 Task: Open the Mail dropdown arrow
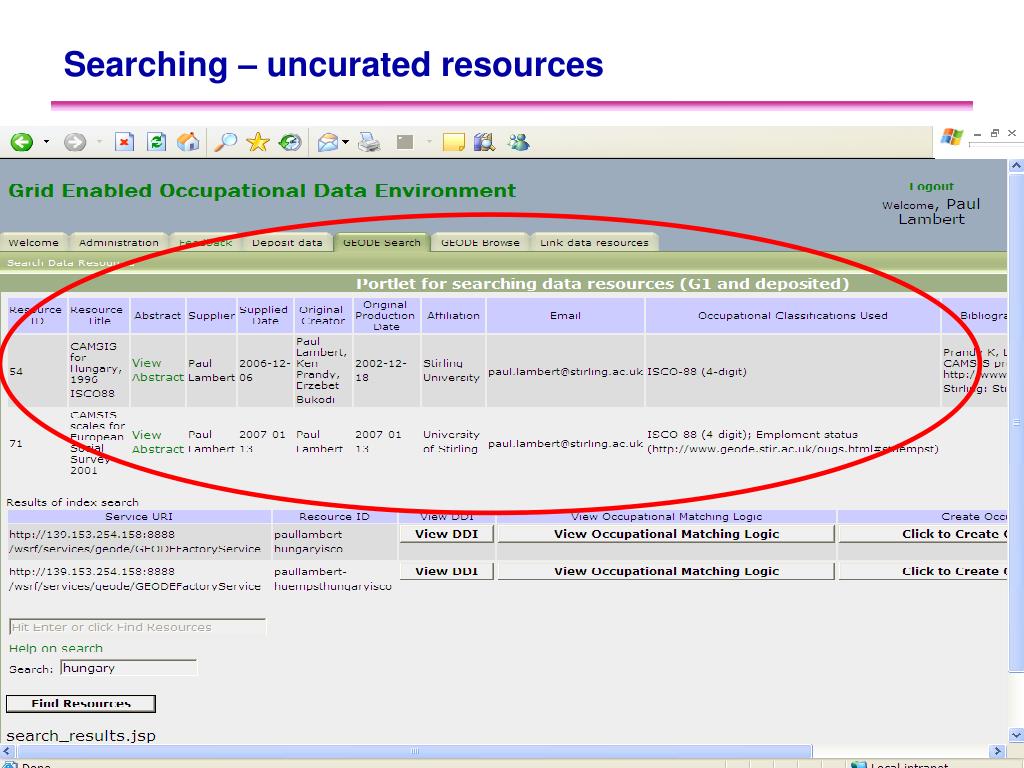345,142
